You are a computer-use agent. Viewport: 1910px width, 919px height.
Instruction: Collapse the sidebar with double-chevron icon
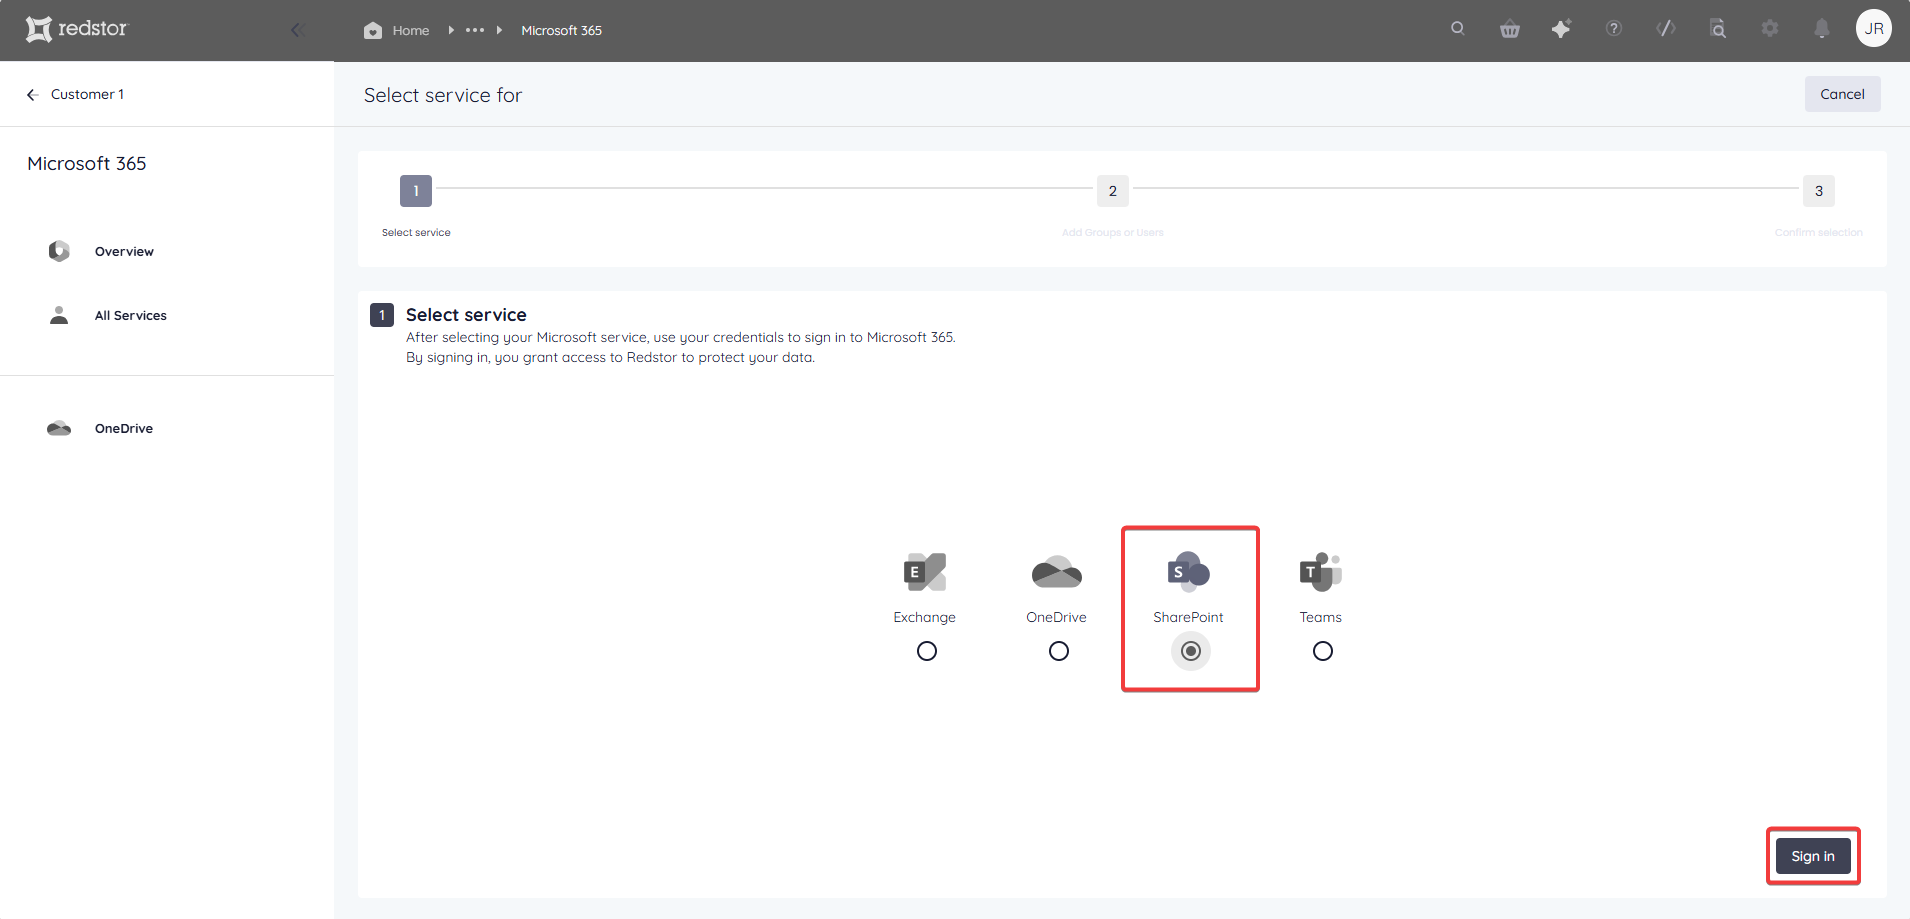pos(297,30)
